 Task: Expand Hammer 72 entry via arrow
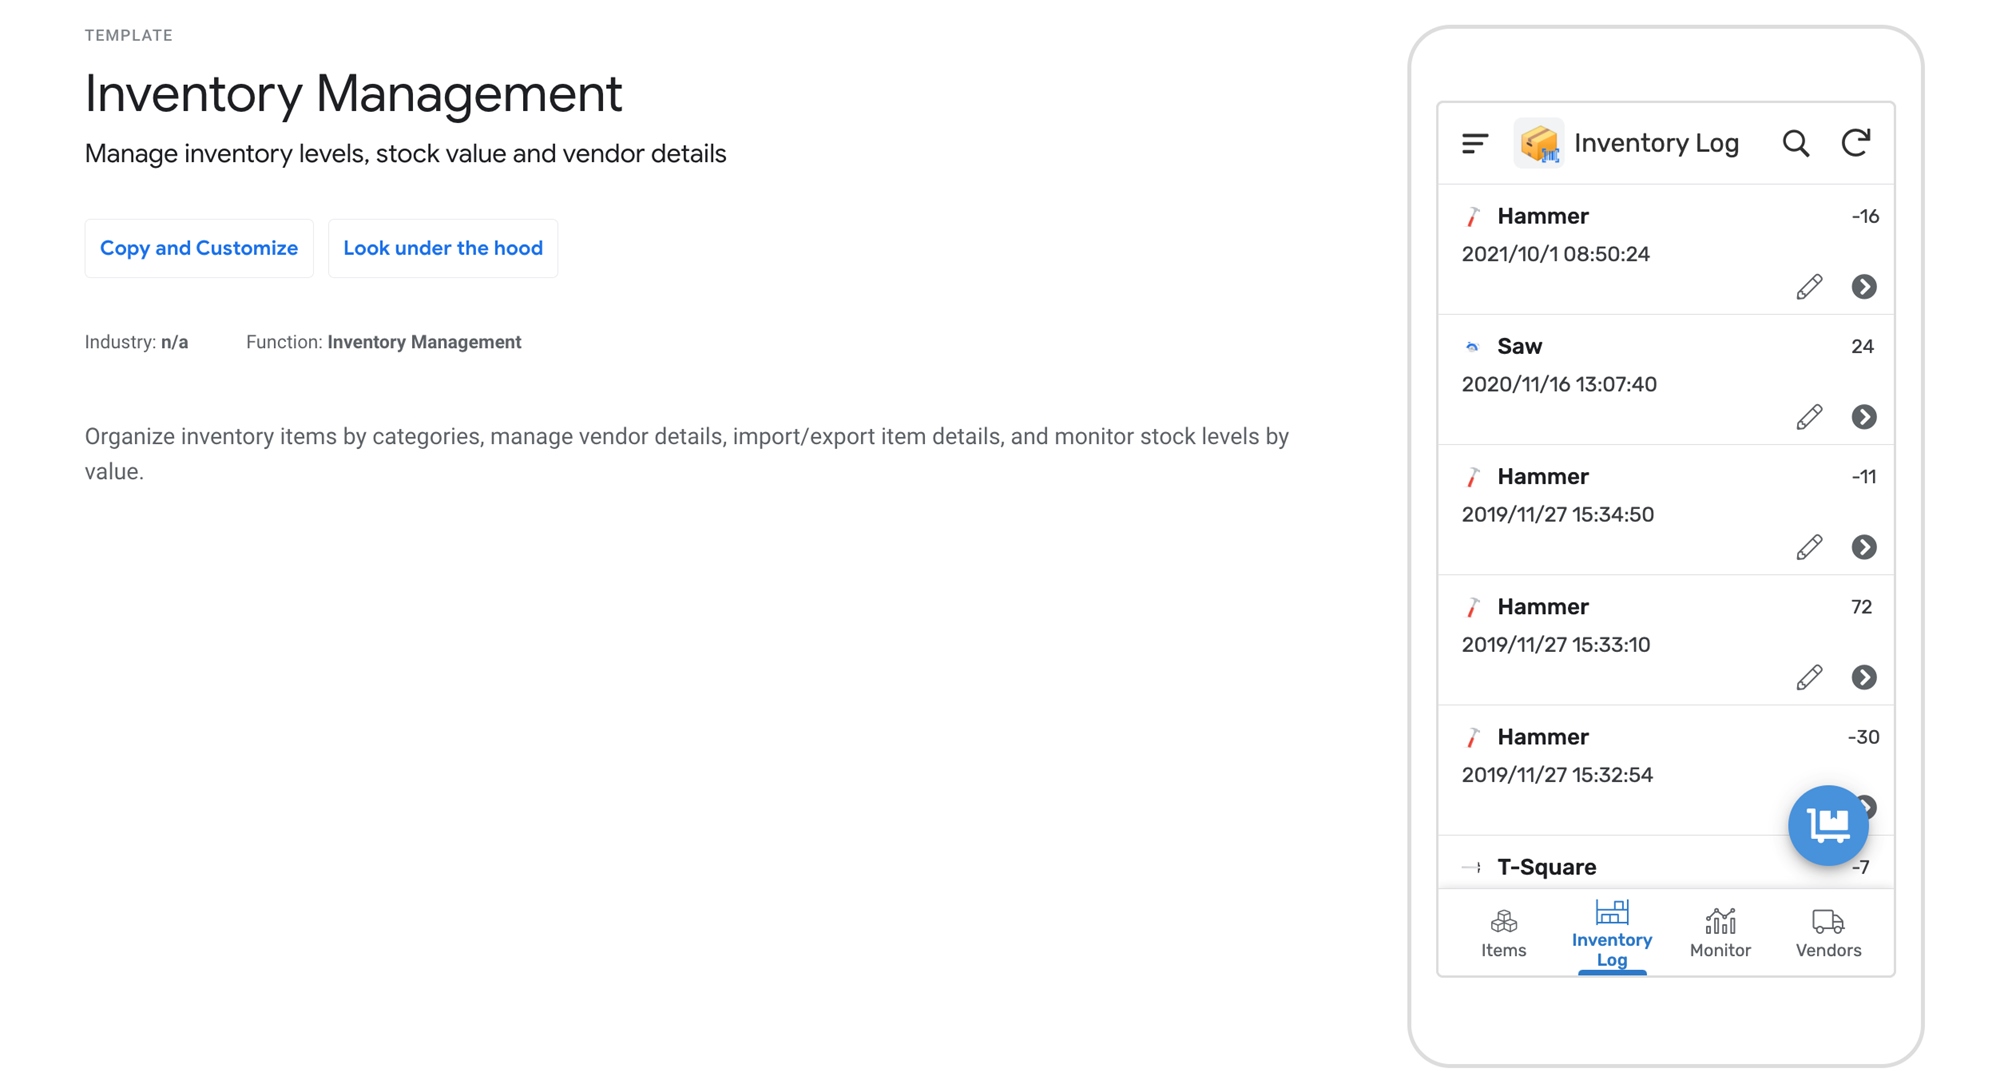pyautogui.click(x=1864, y=677)
